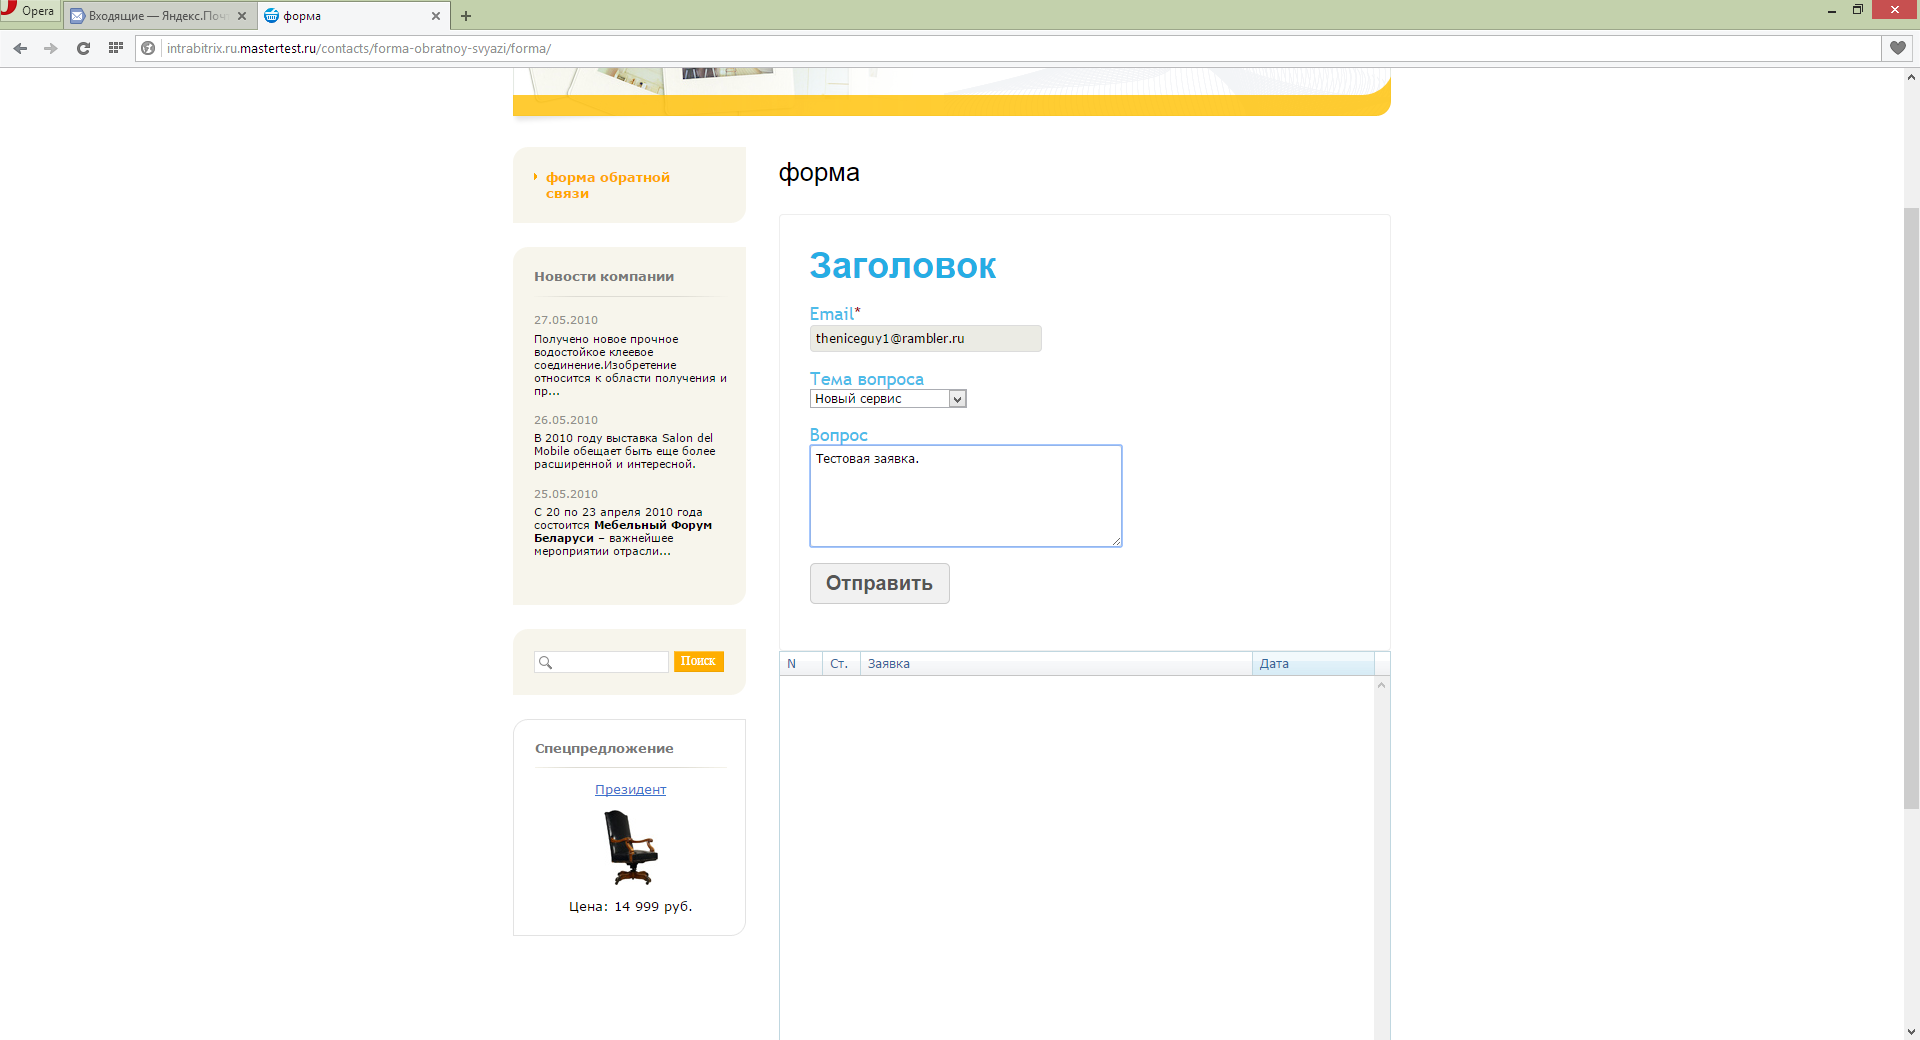Click the Заголовок form heading
Viewport: 1920px width, 1040px height.
pos(903,266)
